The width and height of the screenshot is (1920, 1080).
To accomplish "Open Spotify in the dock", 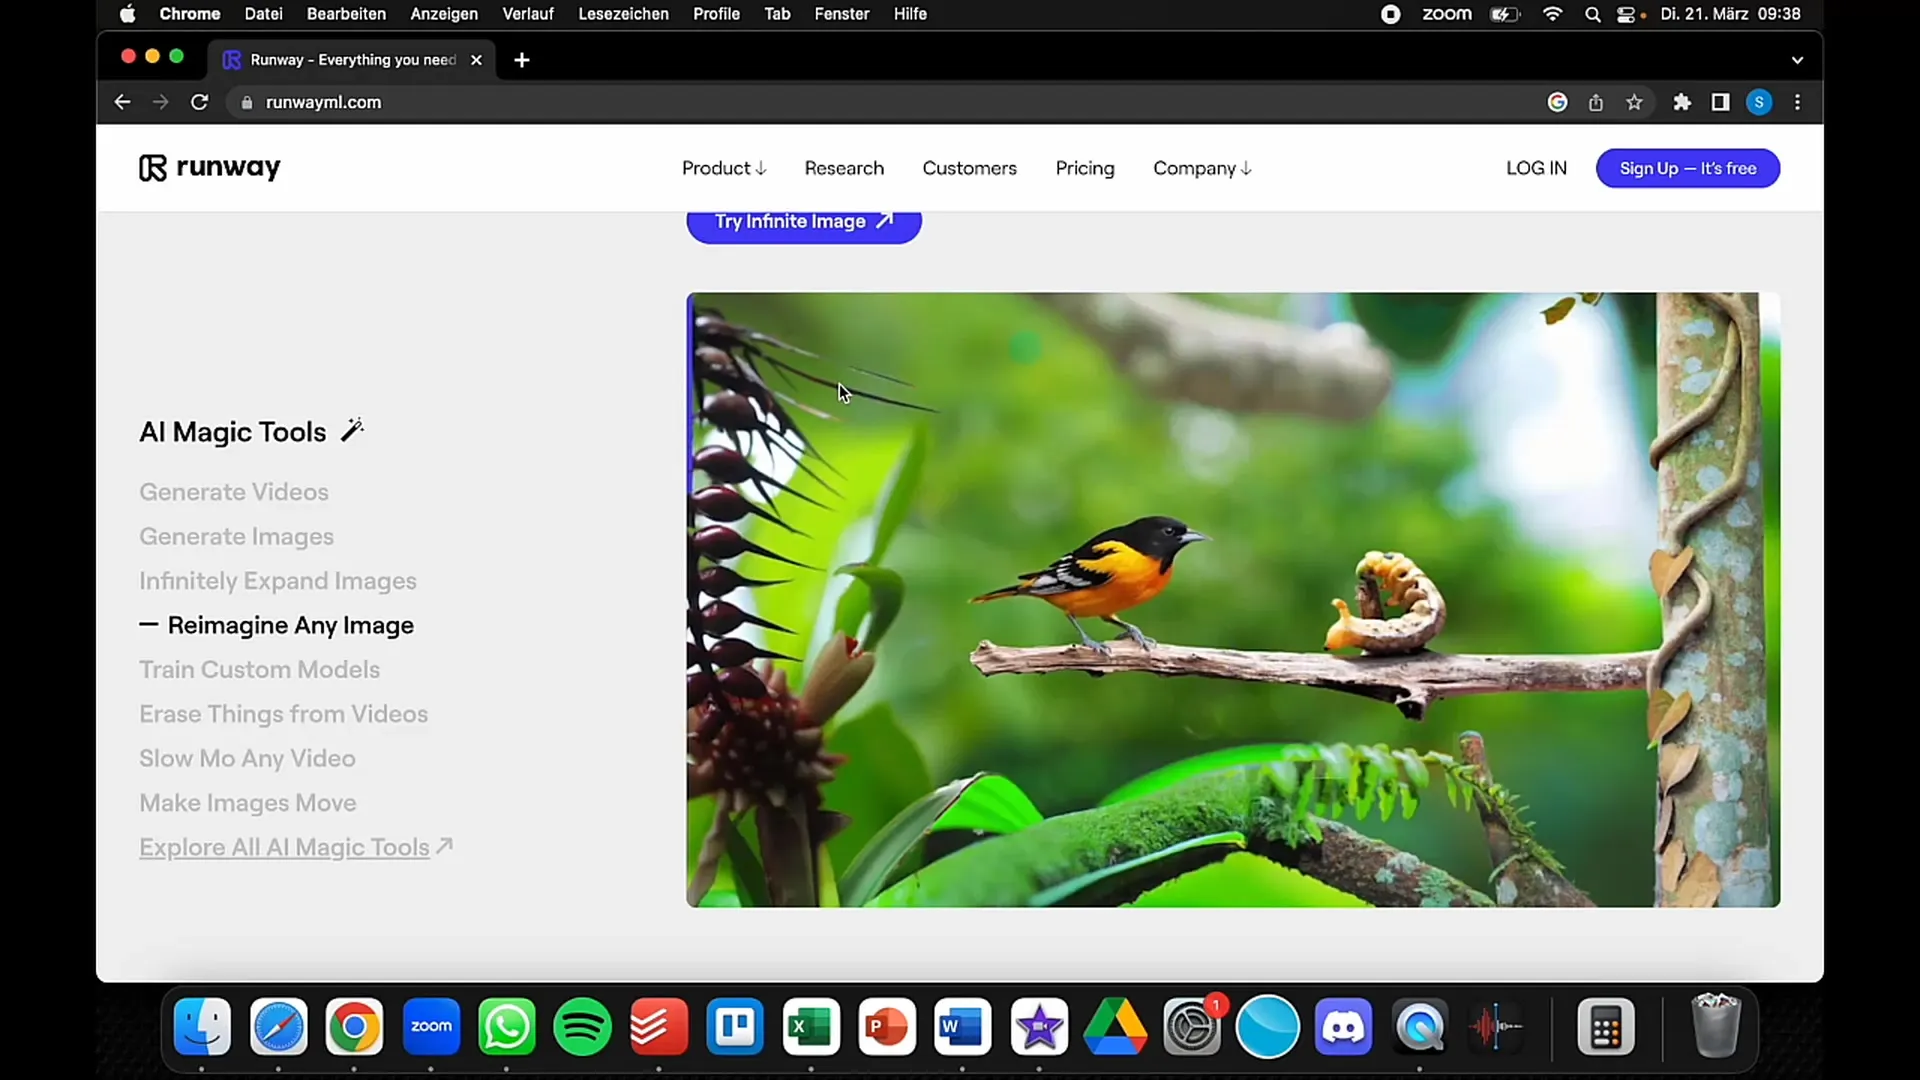I will coord(584,1026).
